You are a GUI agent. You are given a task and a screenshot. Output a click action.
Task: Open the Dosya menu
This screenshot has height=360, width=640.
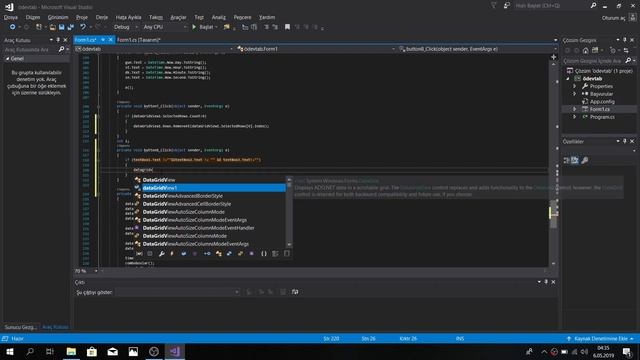(x=11, y=18)
